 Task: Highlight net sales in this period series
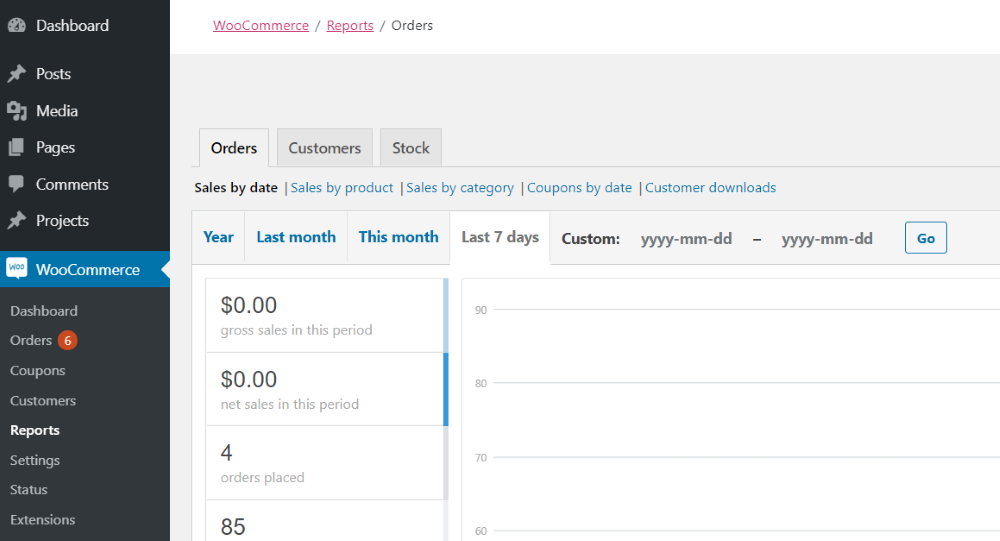pos(327,389)
